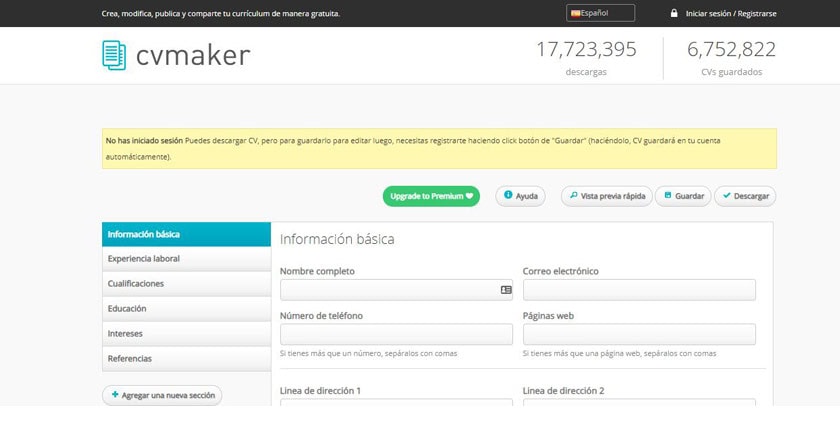Open Iniciar sesión / Registrarse link
Screen dimensions: 840x430
[x=731, y=13]
